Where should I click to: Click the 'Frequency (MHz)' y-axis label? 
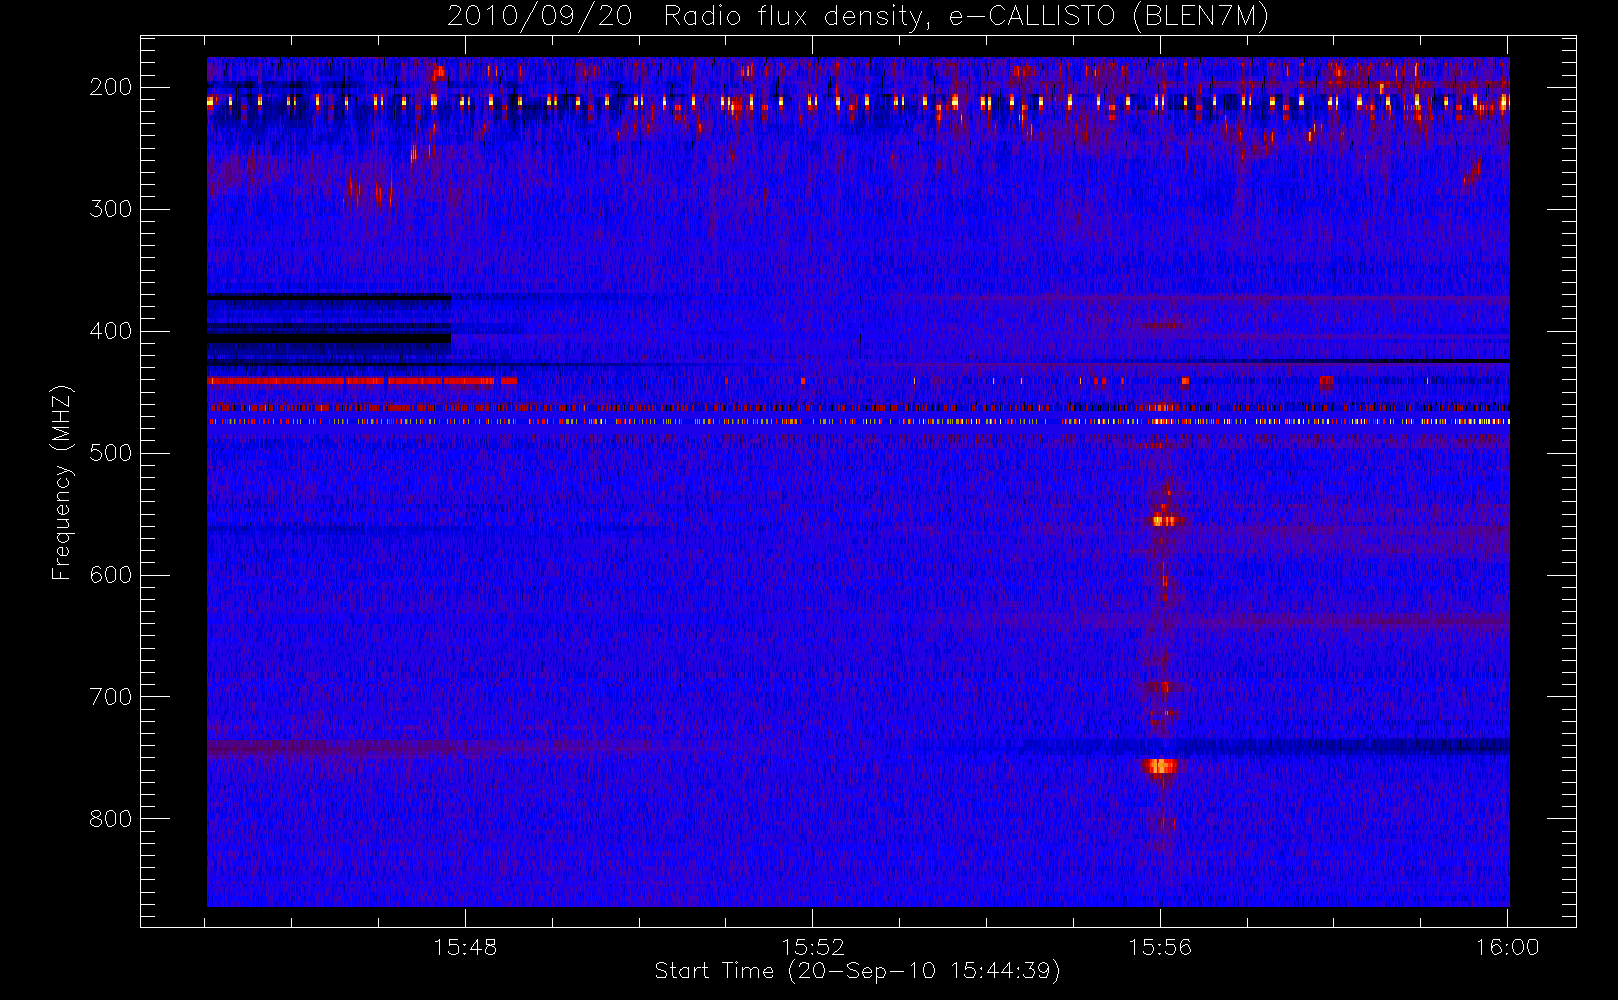(x=62, y=482)
